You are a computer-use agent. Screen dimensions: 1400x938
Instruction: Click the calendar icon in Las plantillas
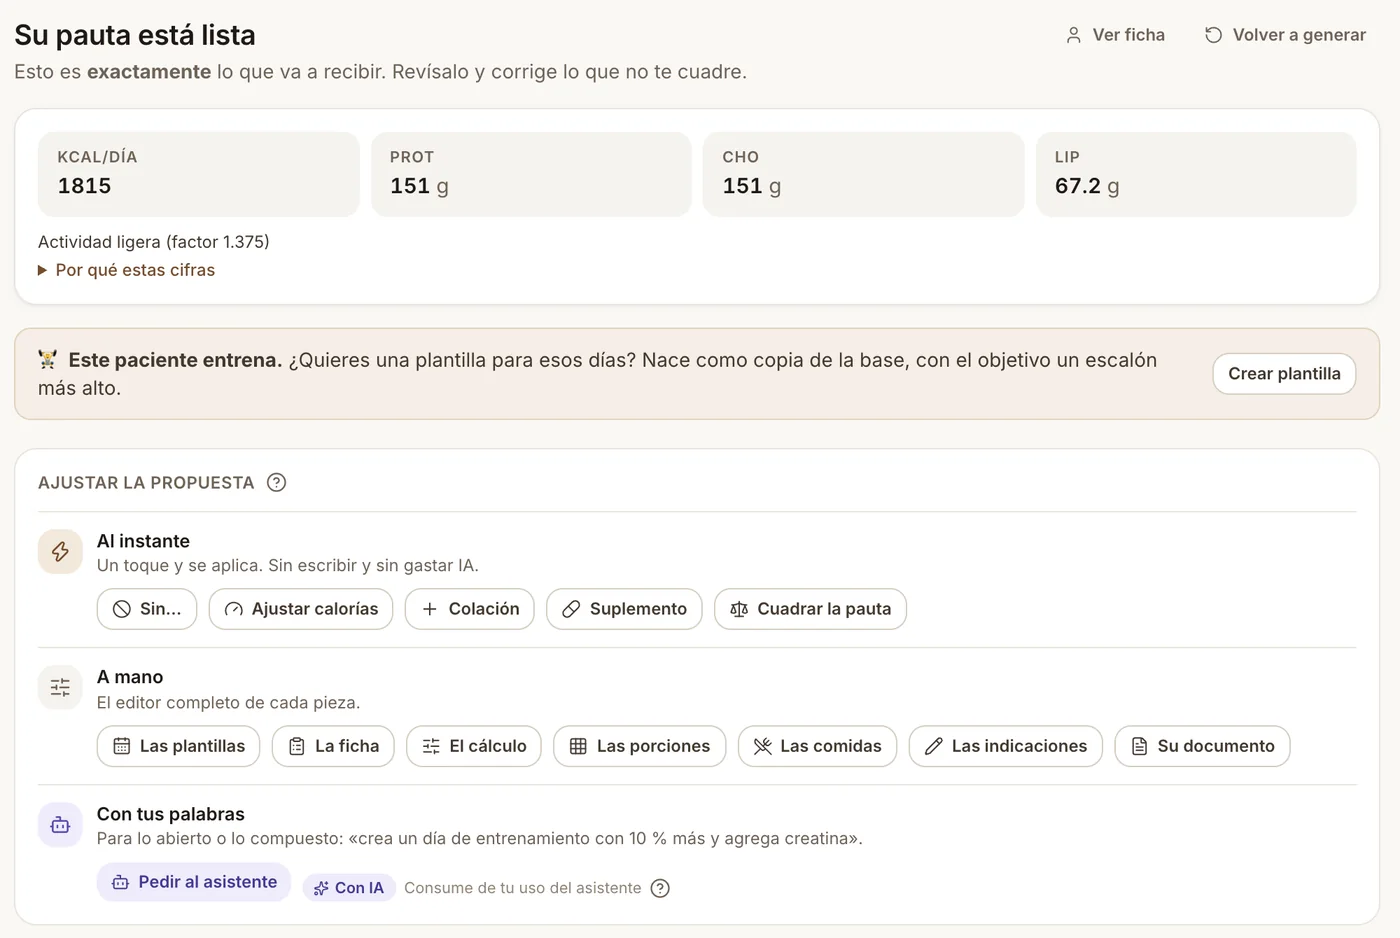coord(122,746)
